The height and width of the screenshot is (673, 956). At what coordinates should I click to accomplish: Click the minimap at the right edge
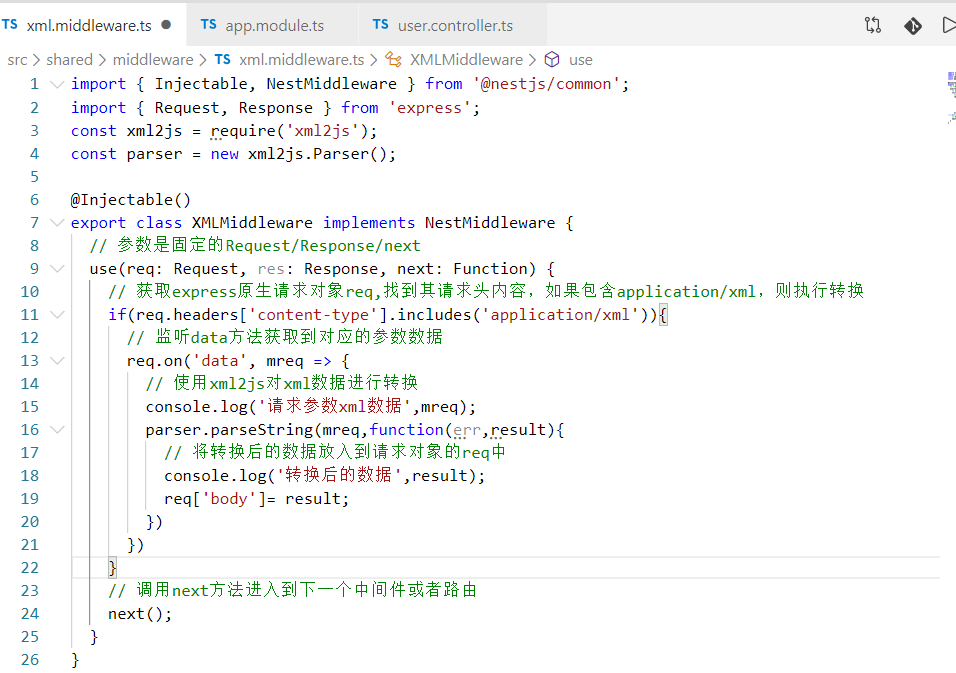pyautogui.click(x=951, y=98)
